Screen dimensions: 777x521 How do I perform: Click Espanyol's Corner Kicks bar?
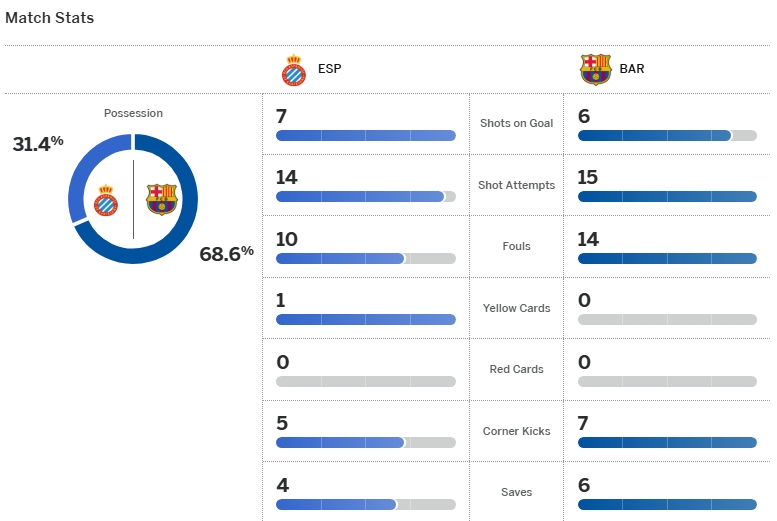(365, 443)
